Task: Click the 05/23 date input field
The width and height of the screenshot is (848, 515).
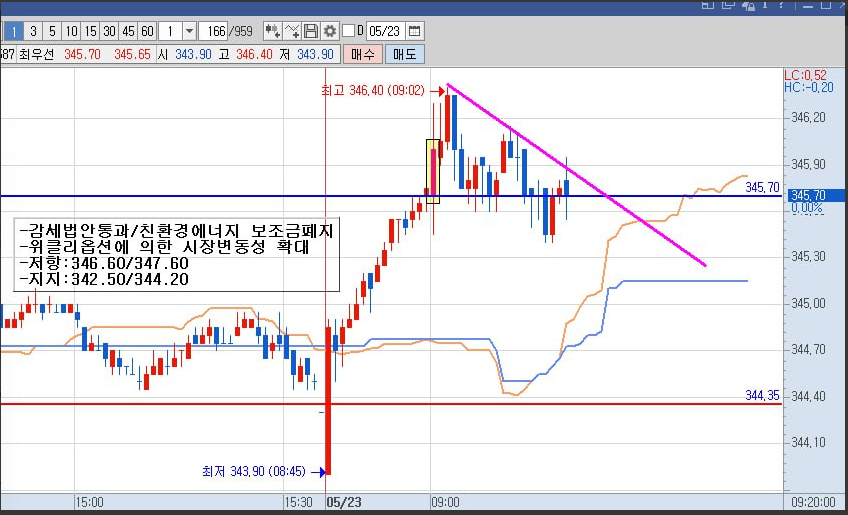Action: tap(385, 31)
